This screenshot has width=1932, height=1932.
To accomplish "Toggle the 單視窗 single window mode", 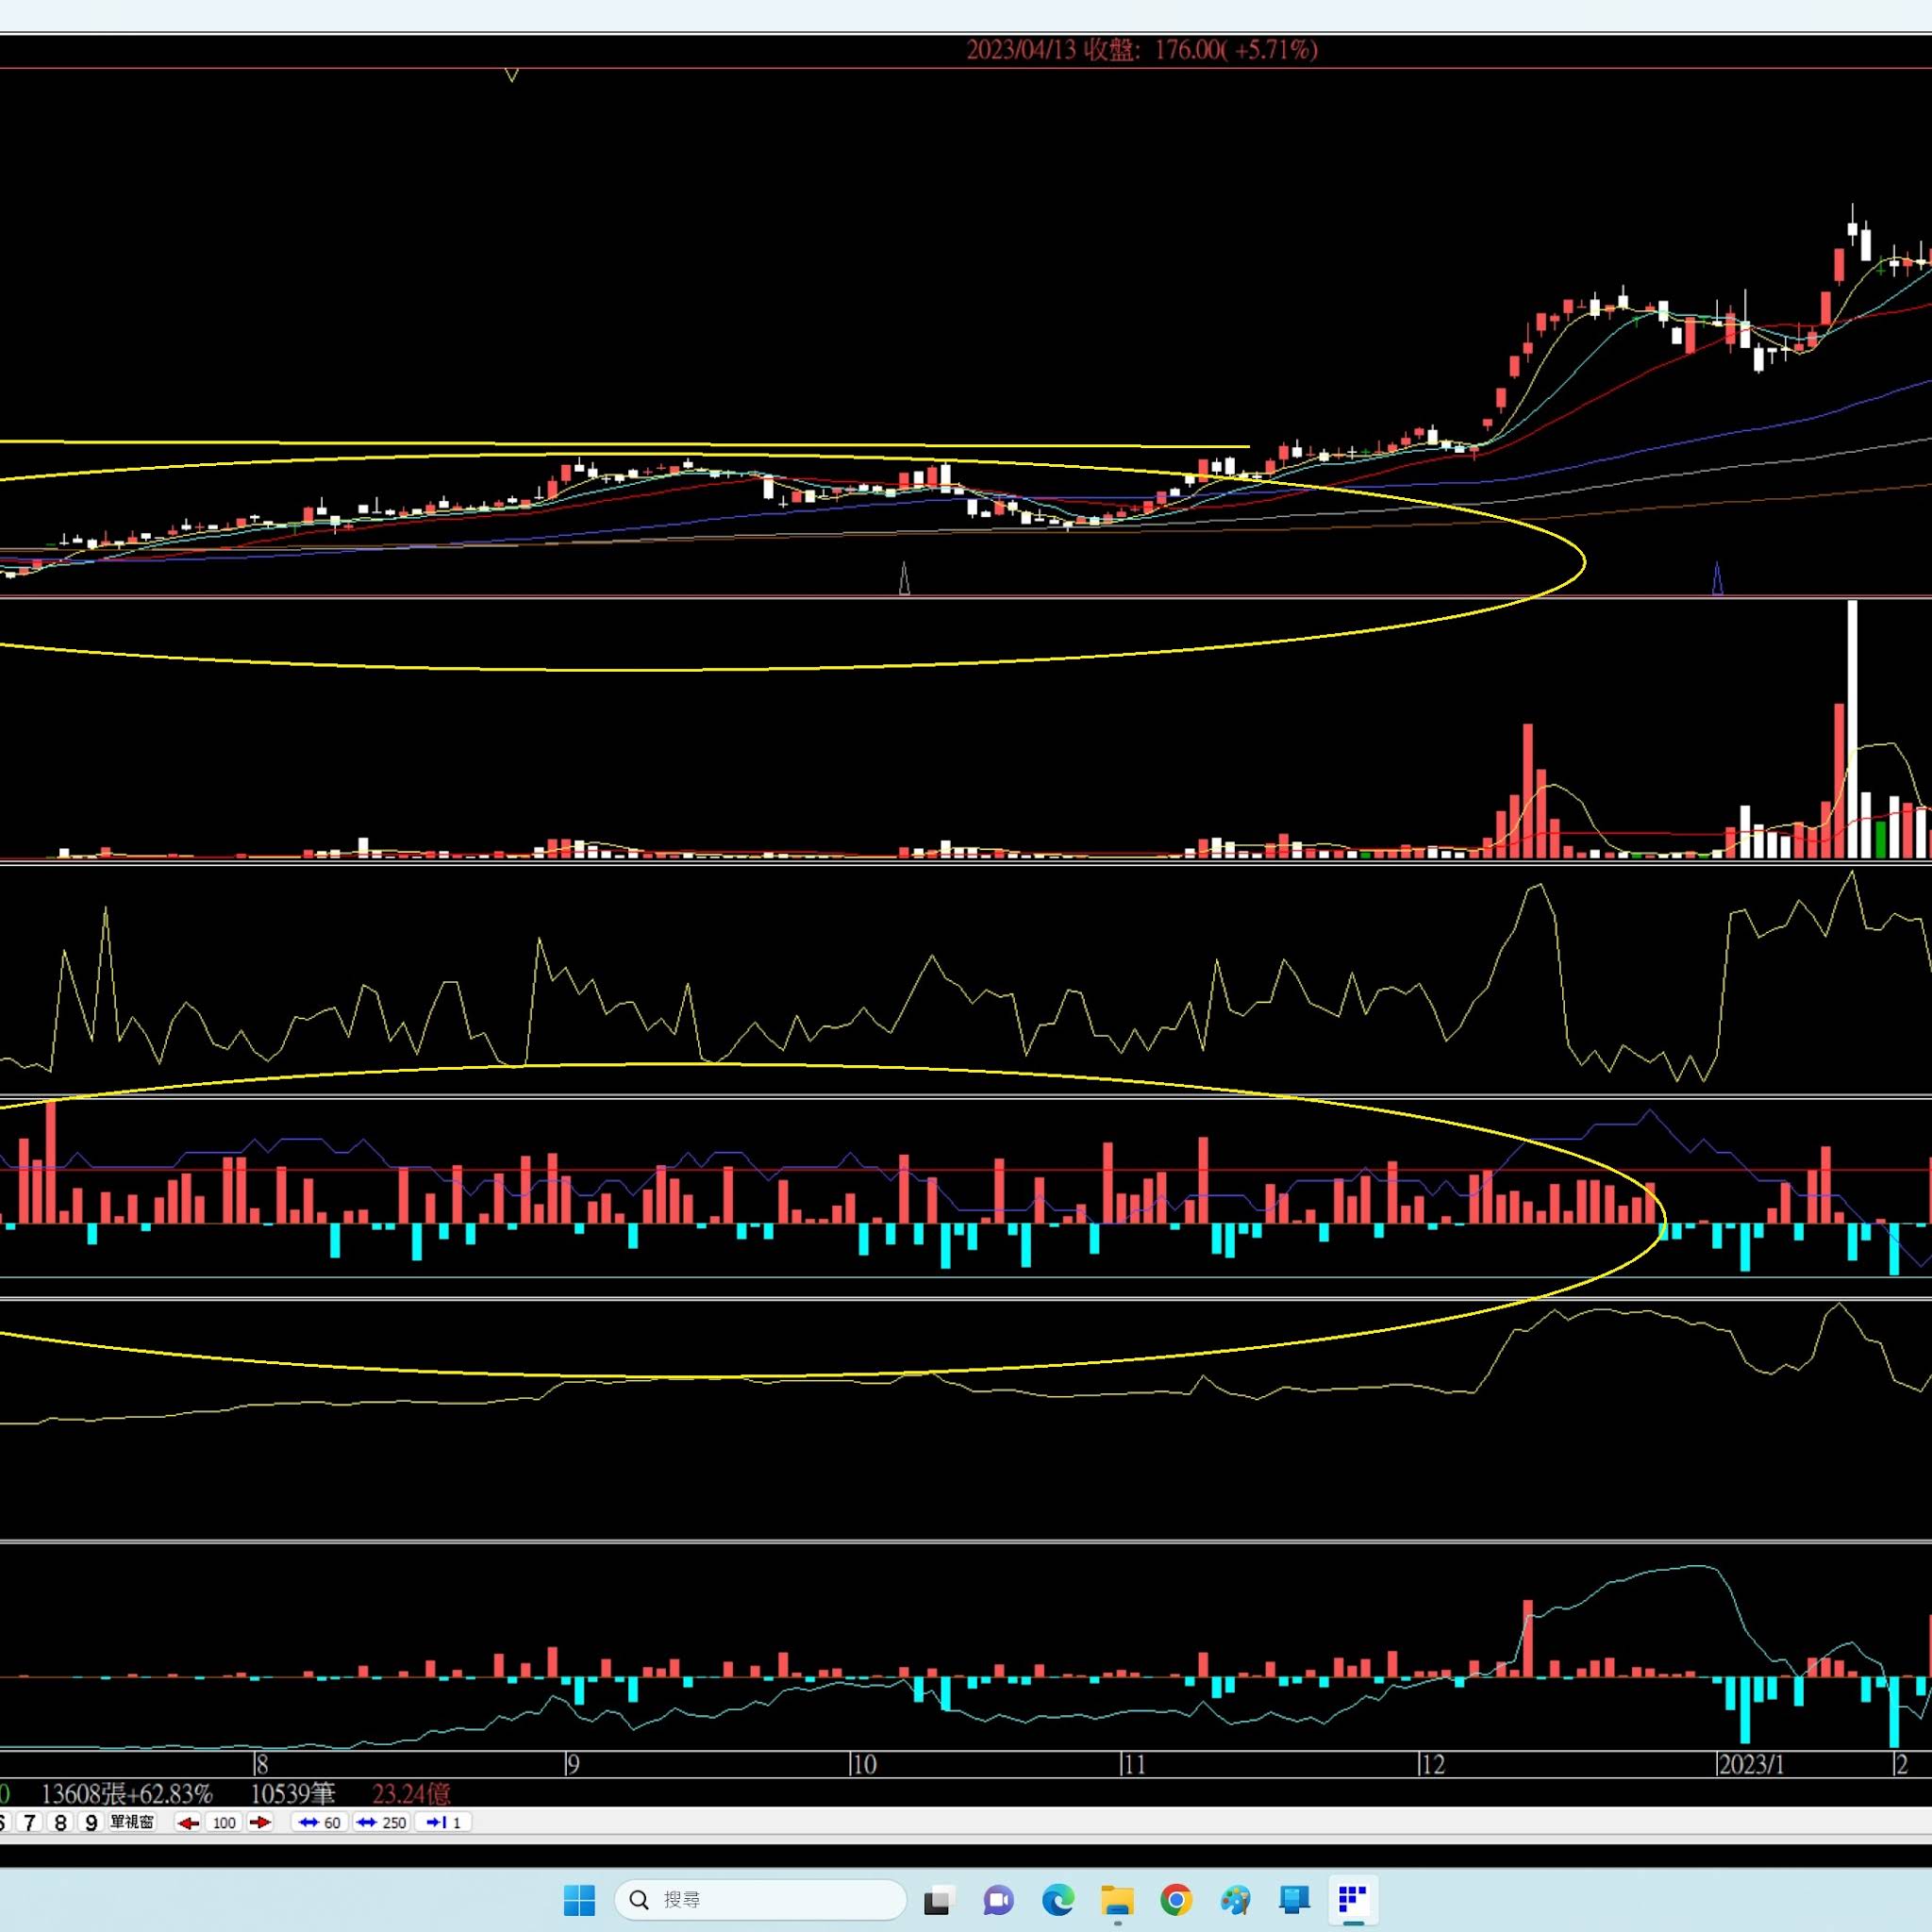I will pos(132,1822).
